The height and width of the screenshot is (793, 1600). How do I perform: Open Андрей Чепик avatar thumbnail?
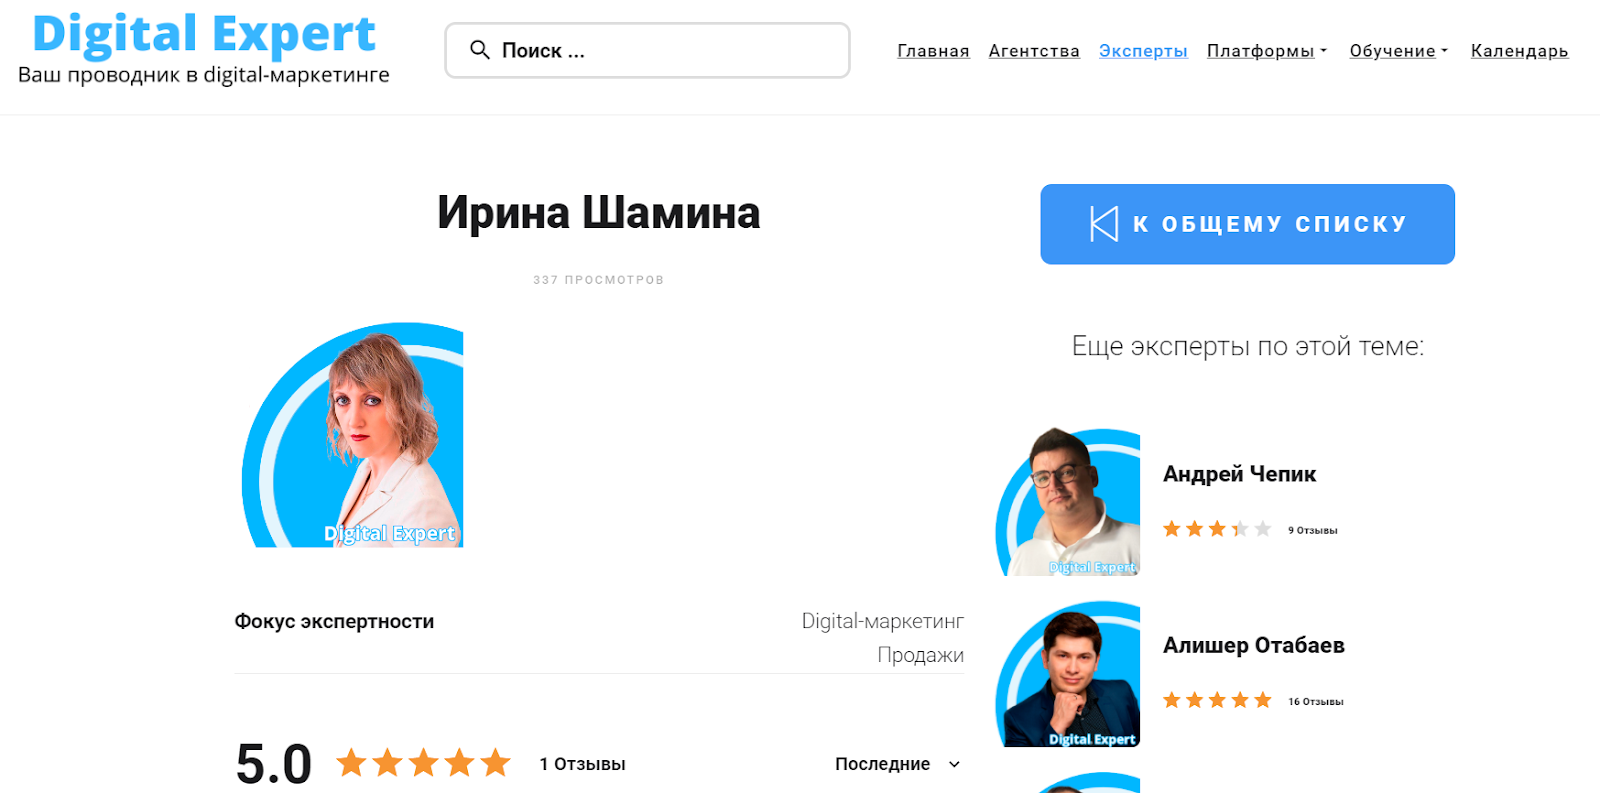tap(1068, 502)
